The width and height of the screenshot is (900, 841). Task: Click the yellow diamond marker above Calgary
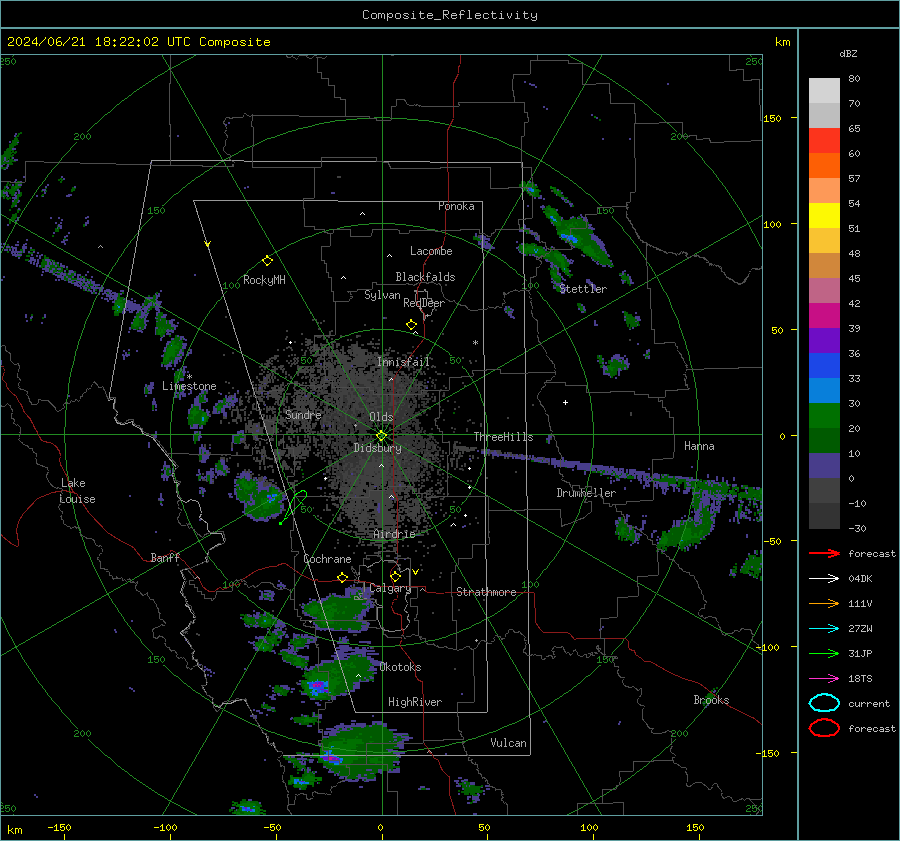click(395, 576)
